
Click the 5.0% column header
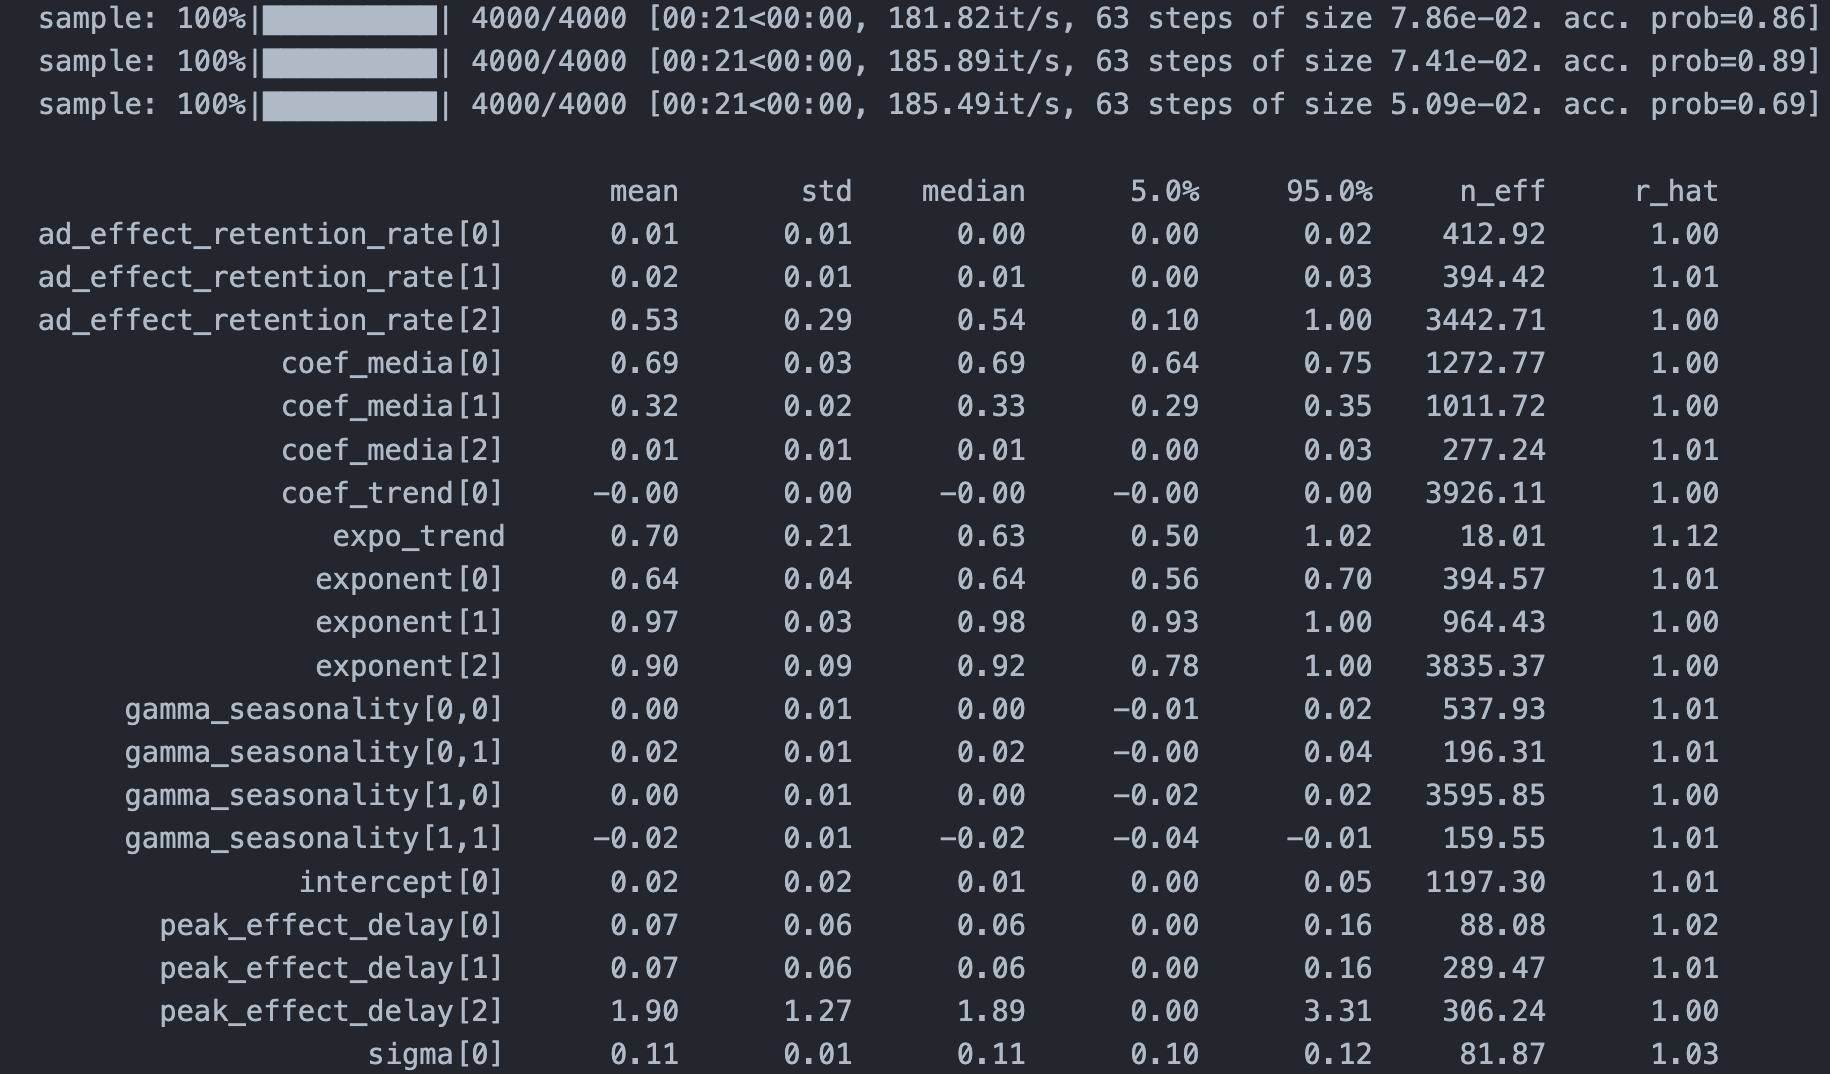pyautogui.click(x=1164, y=191)
